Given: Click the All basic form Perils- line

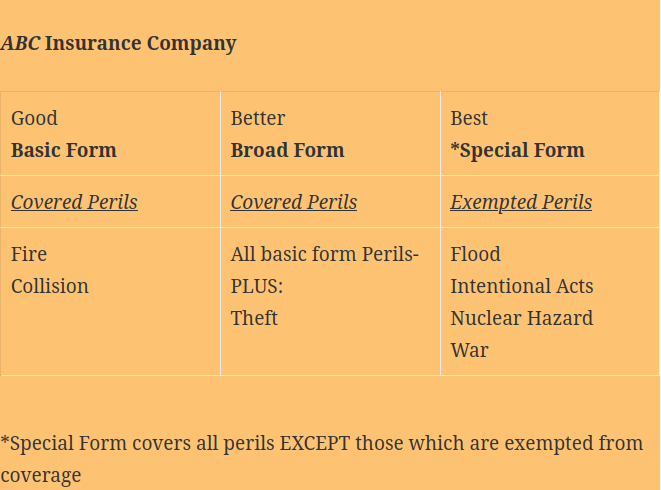Looking at the screenshot, I should tap(325, 254).
